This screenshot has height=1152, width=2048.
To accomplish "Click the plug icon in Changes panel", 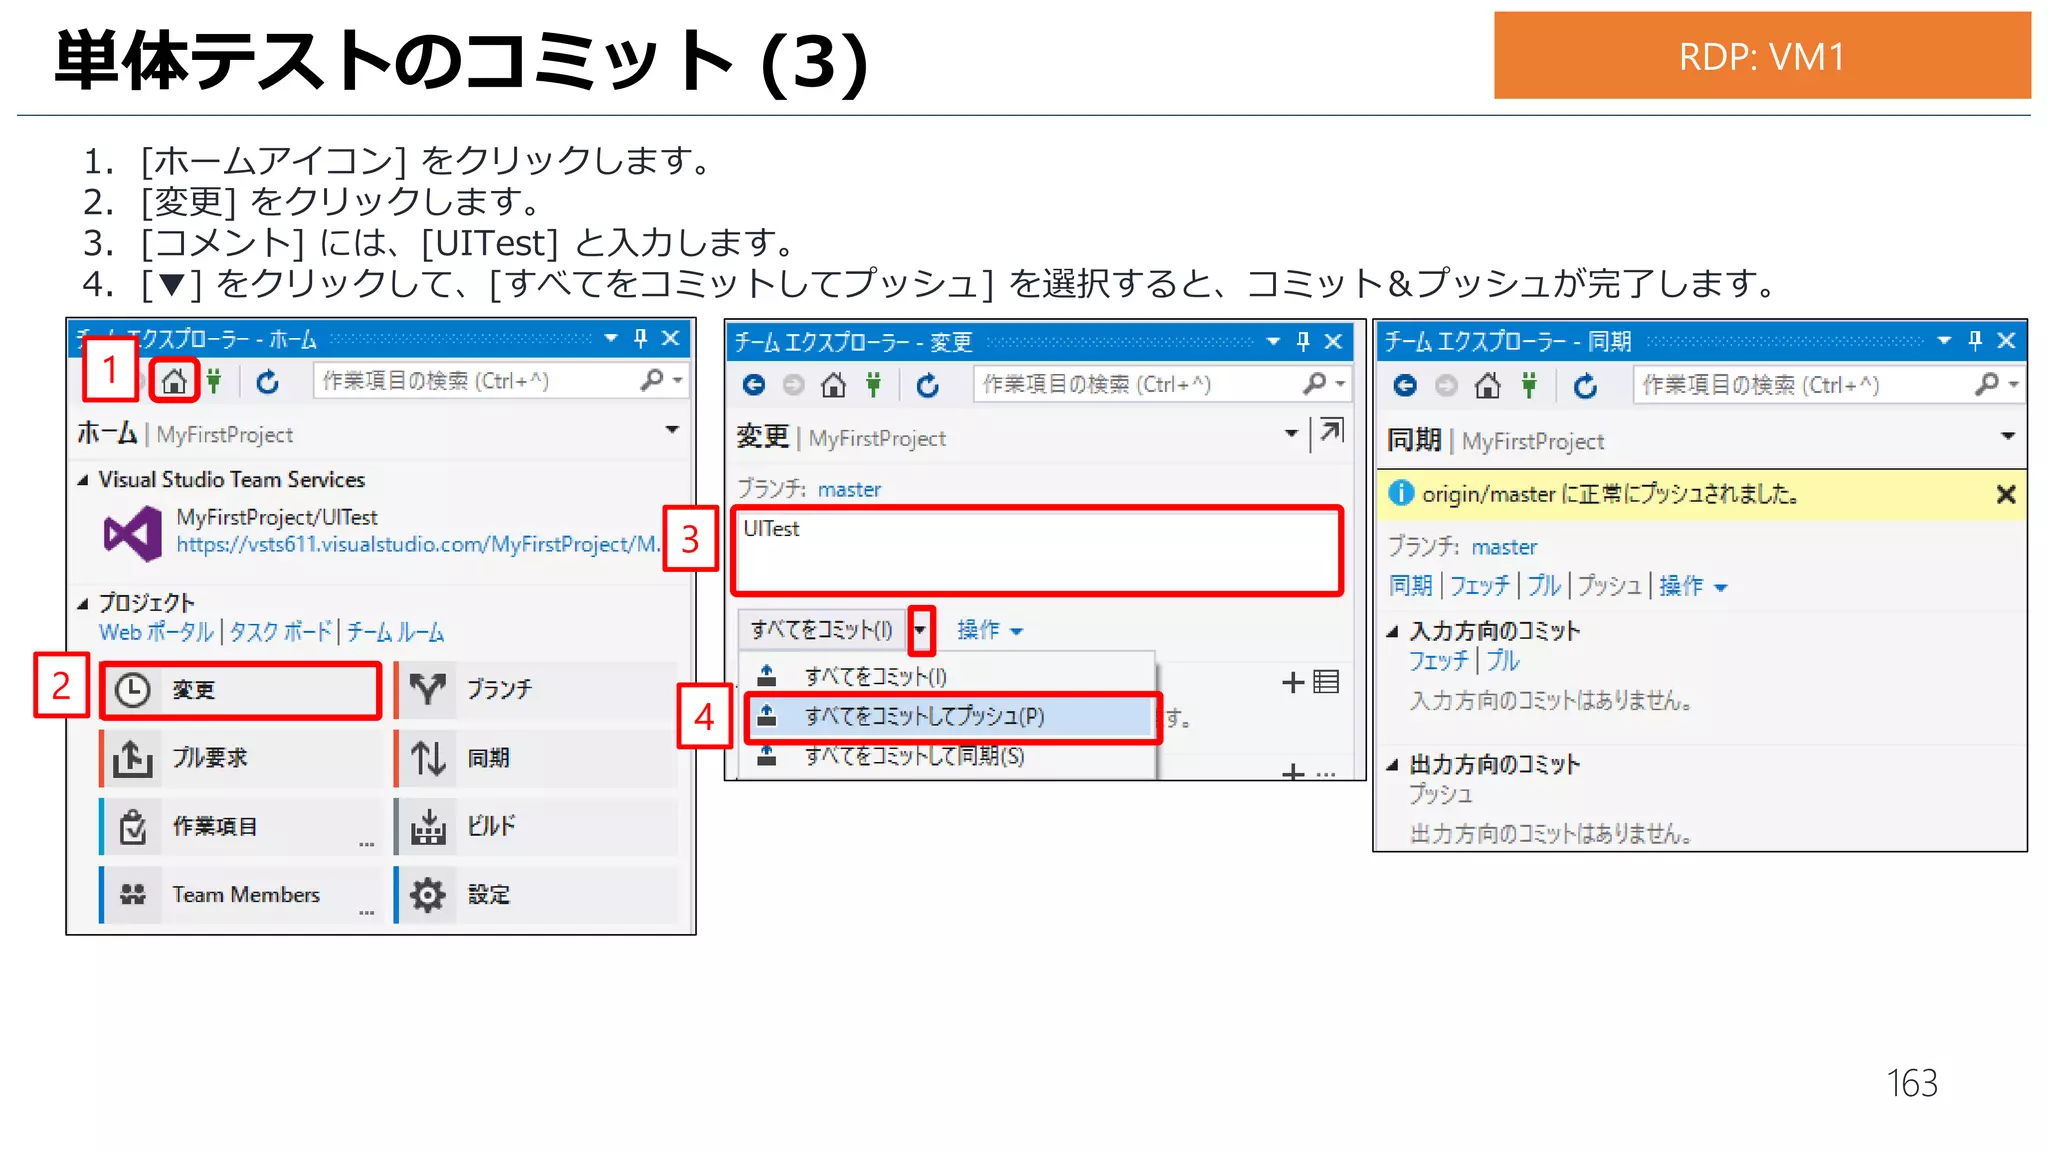I will click(873, 385).
